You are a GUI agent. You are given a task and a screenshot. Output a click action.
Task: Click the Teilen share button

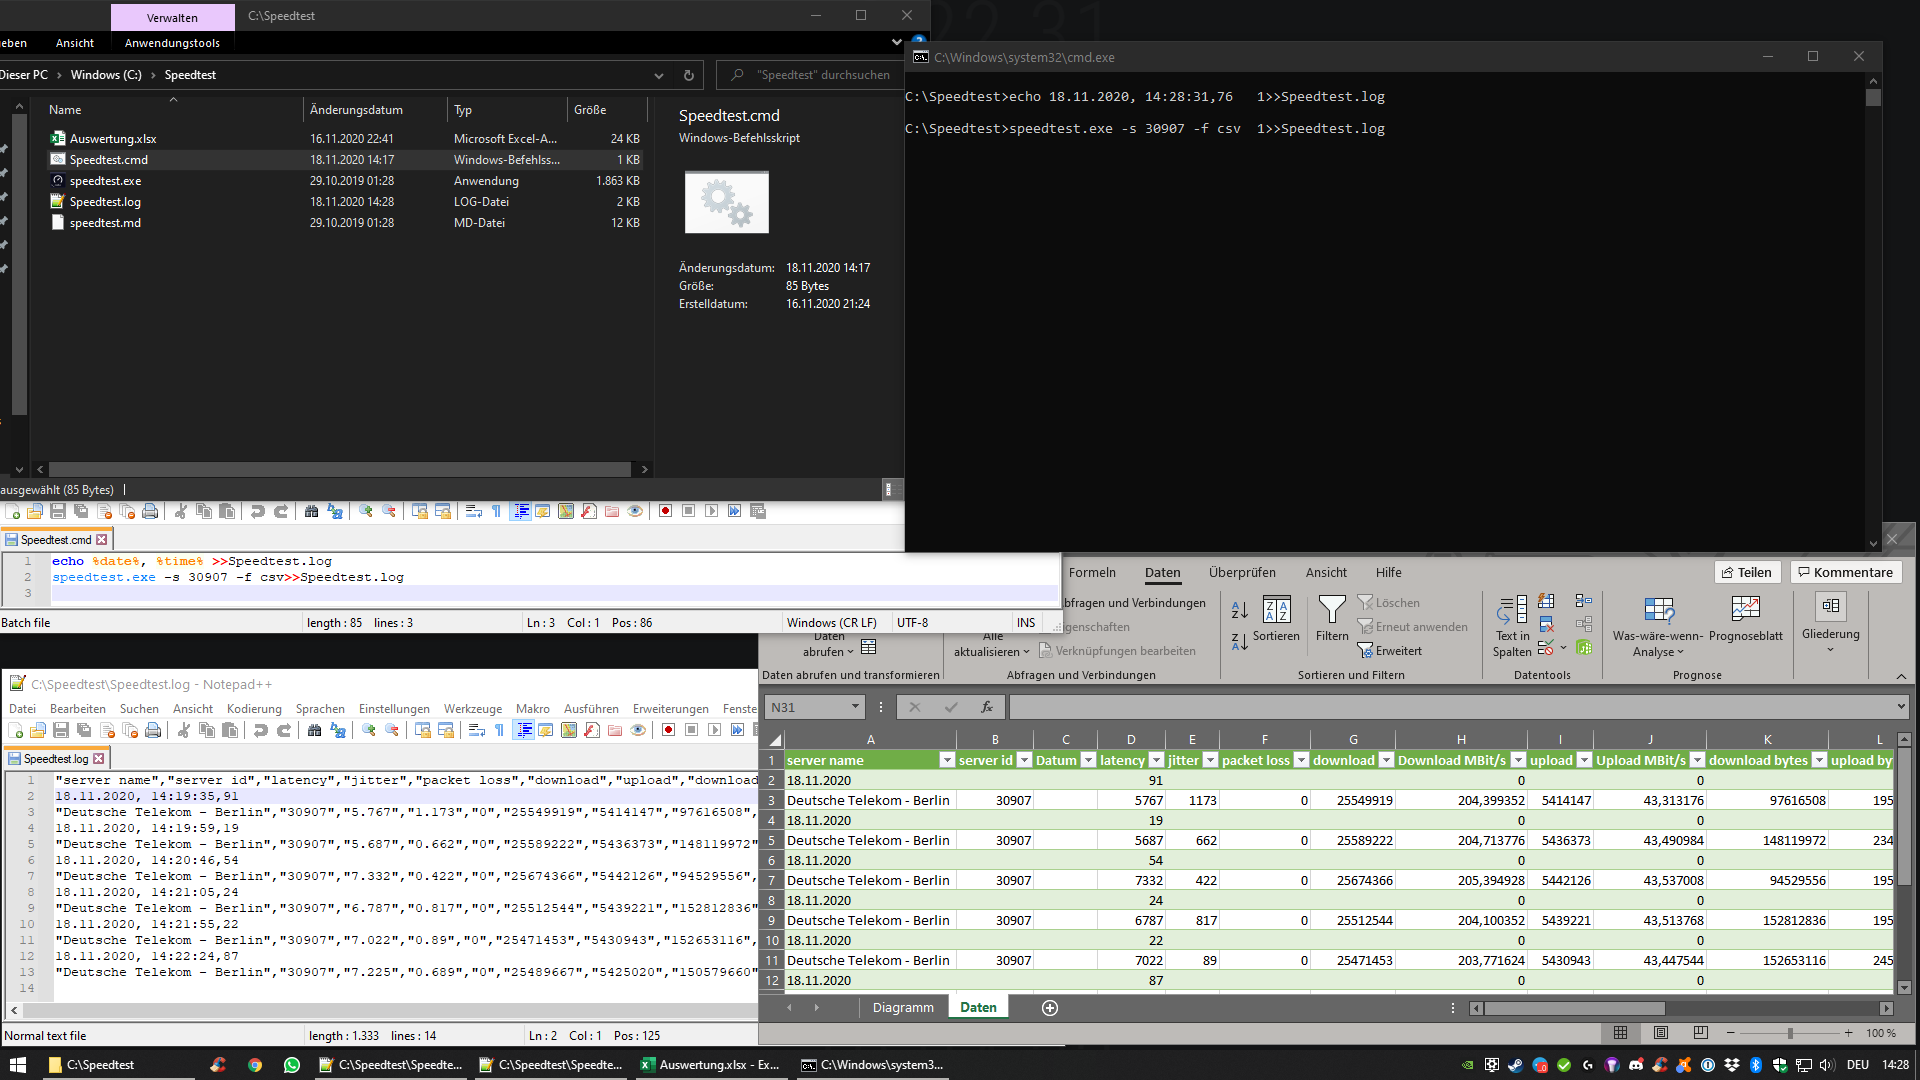pyautogui.click(x=1746, y=573)
